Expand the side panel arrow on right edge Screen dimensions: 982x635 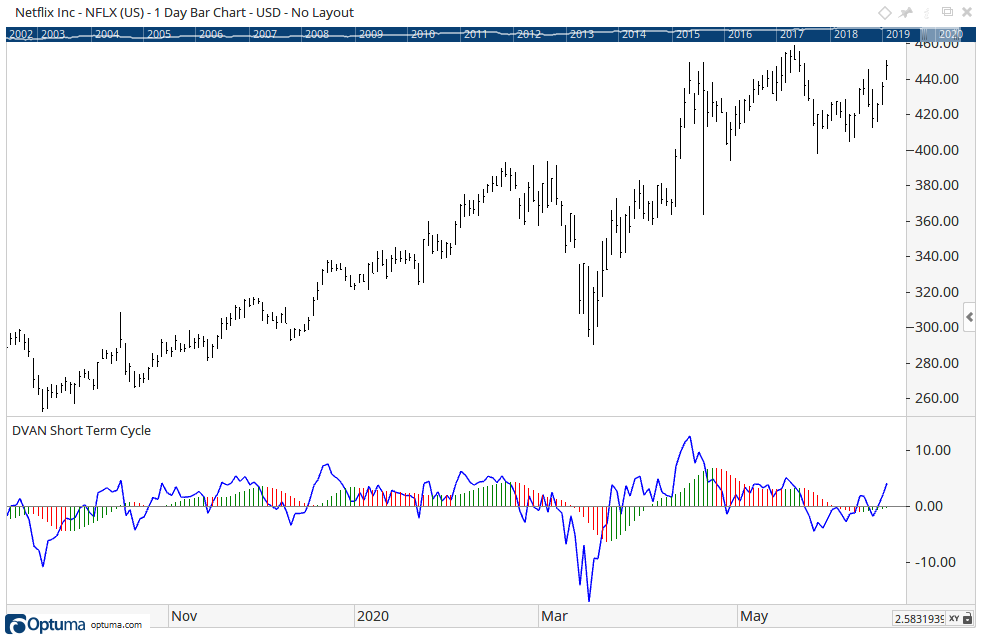tap(969, 318)
